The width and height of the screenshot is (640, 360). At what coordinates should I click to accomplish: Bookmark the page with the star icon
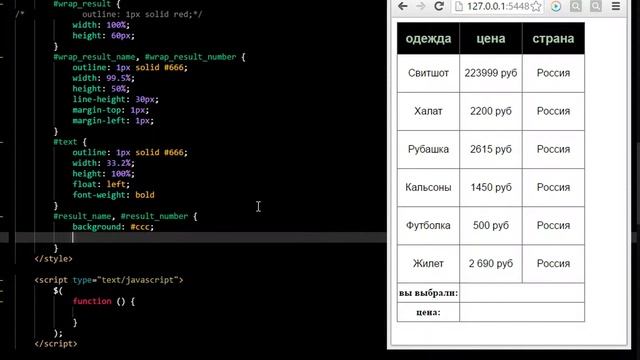(x=536, y=6)
